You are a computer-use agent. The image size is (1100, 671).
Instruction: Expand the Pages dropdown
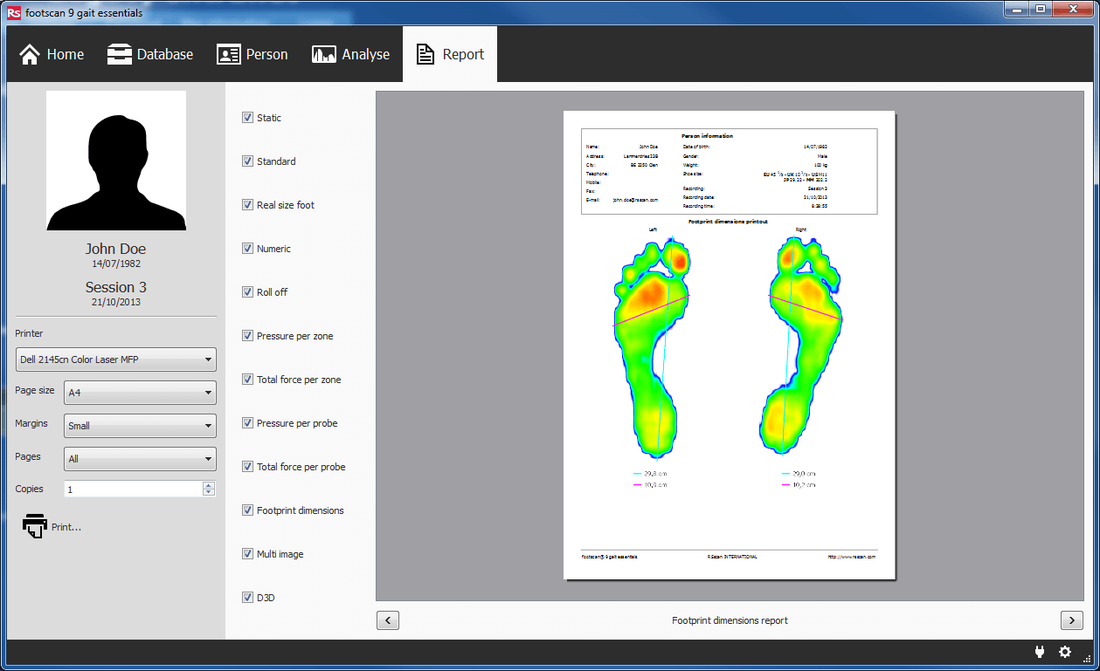(140, 458)
